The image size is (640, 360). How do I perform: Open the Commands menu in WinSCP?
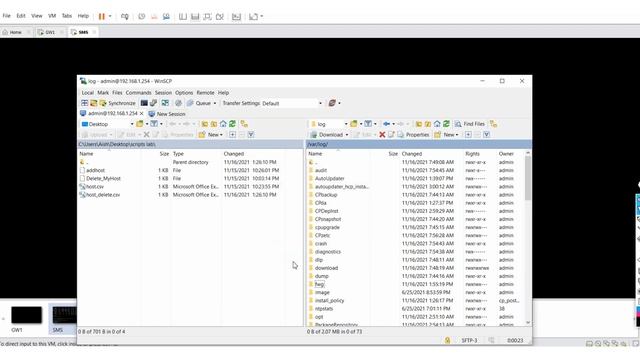[x=138, y=93]
